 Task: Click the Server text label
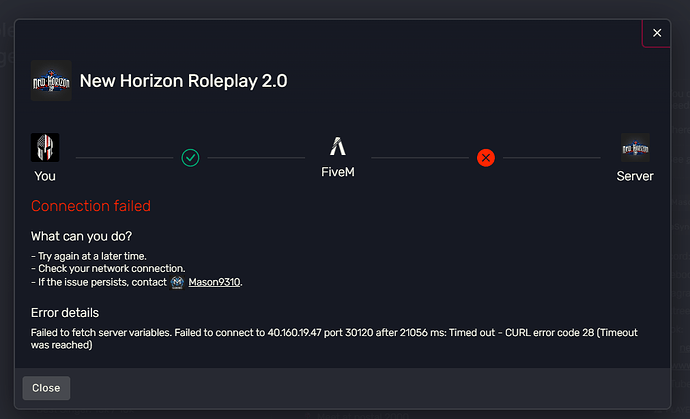tap(635, 176)
